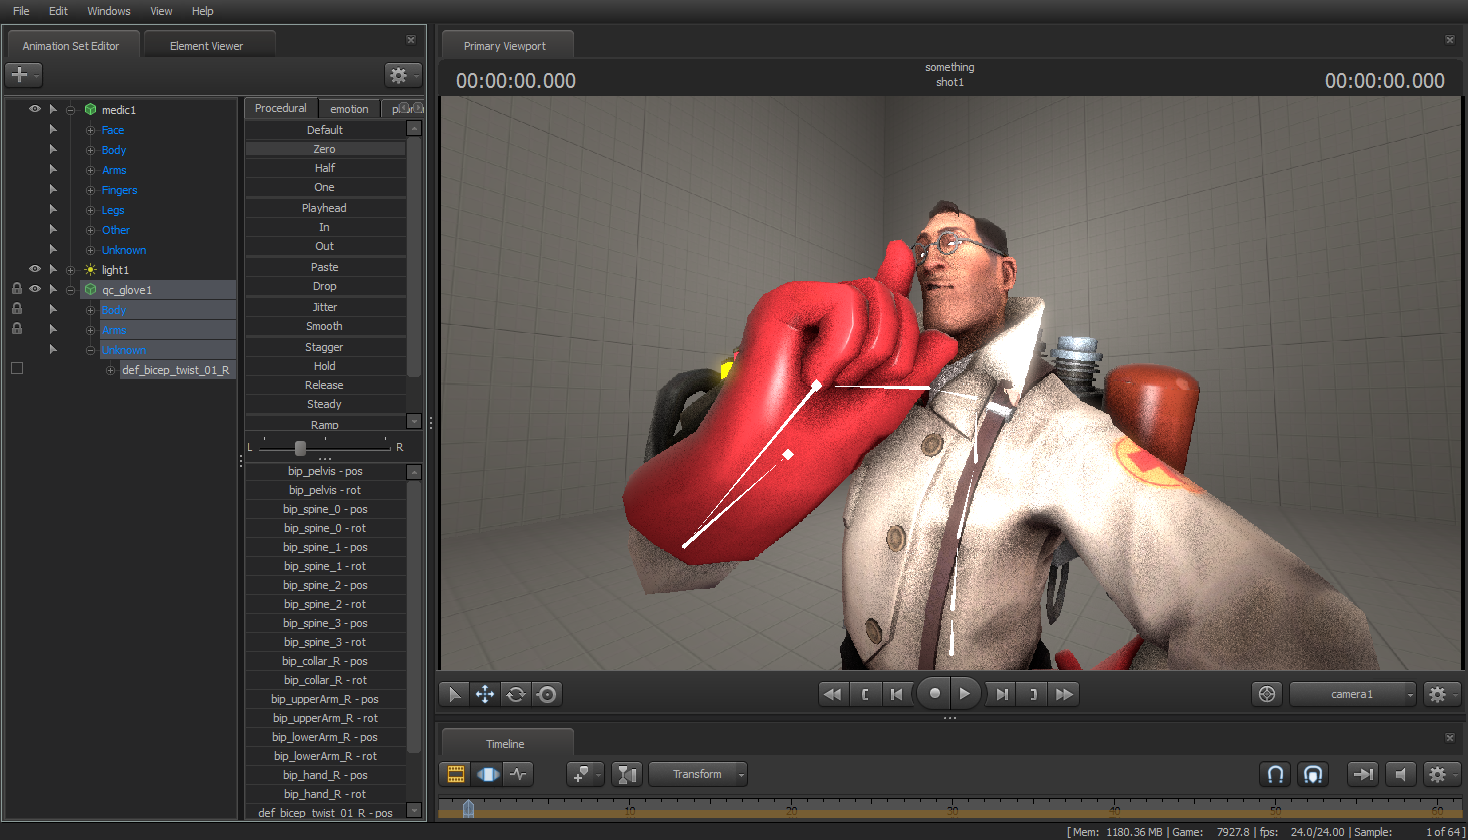Toggle visibility eye for medic1
1468x840 pixels.
(35, 109)
